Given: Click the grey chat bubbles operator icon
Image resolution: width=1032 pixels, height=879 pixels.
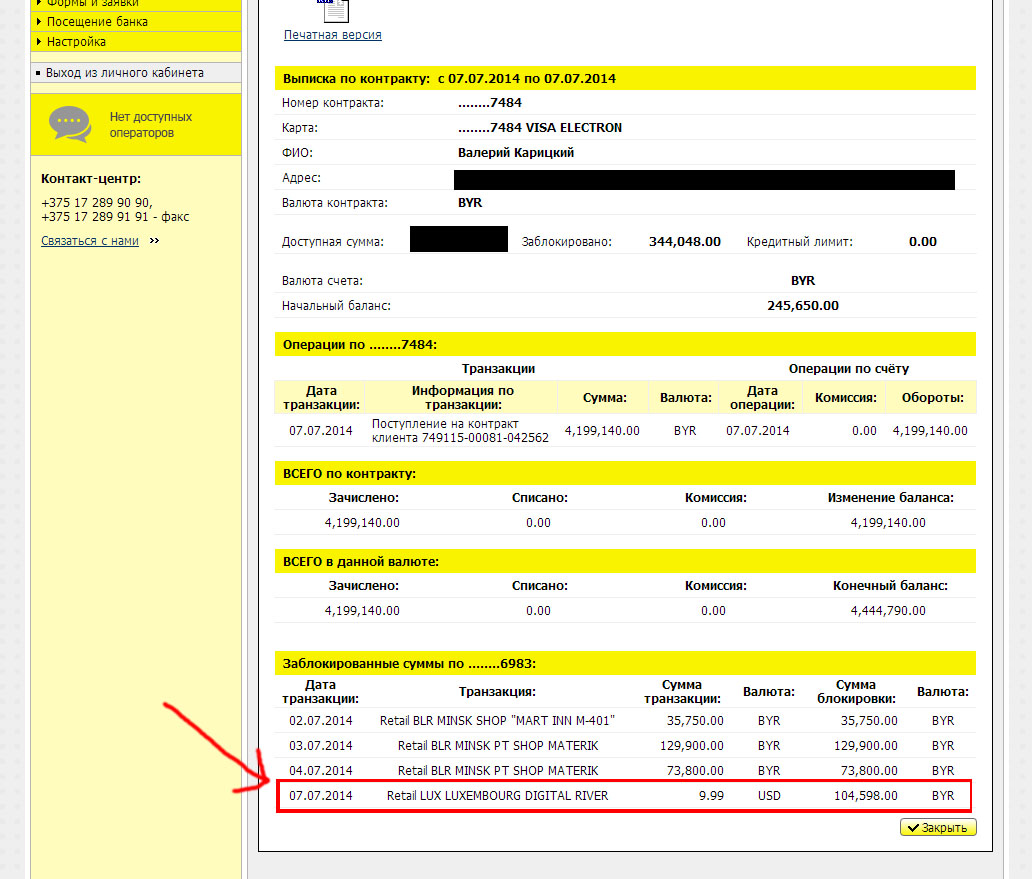Looking at the screenshot, I should coord(68,123).
